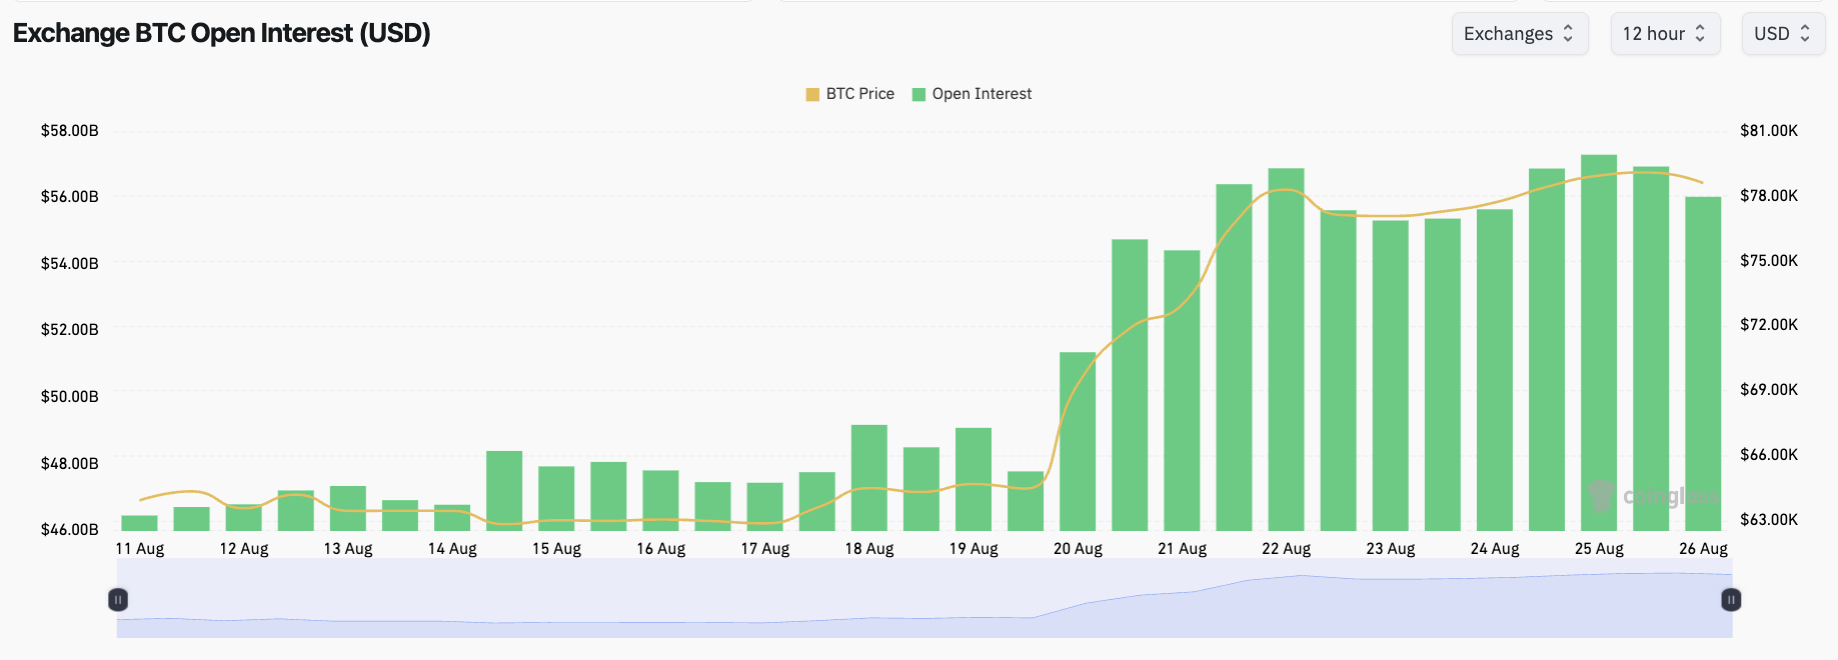
Task: Click the 20 Aug axis label
Action: [1078, 548]
